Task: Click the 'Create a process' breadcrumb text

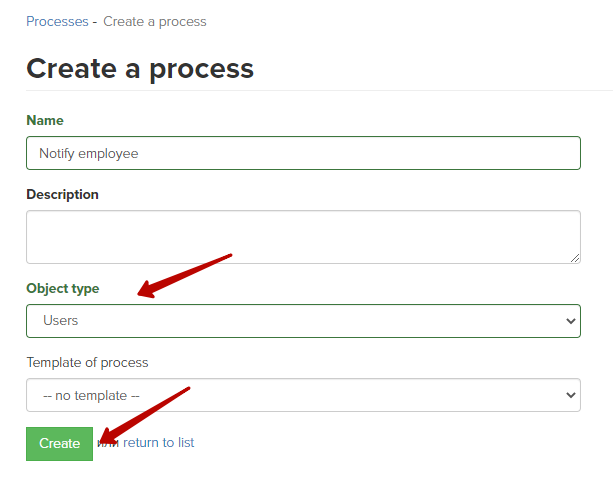Action: point(155,22)
